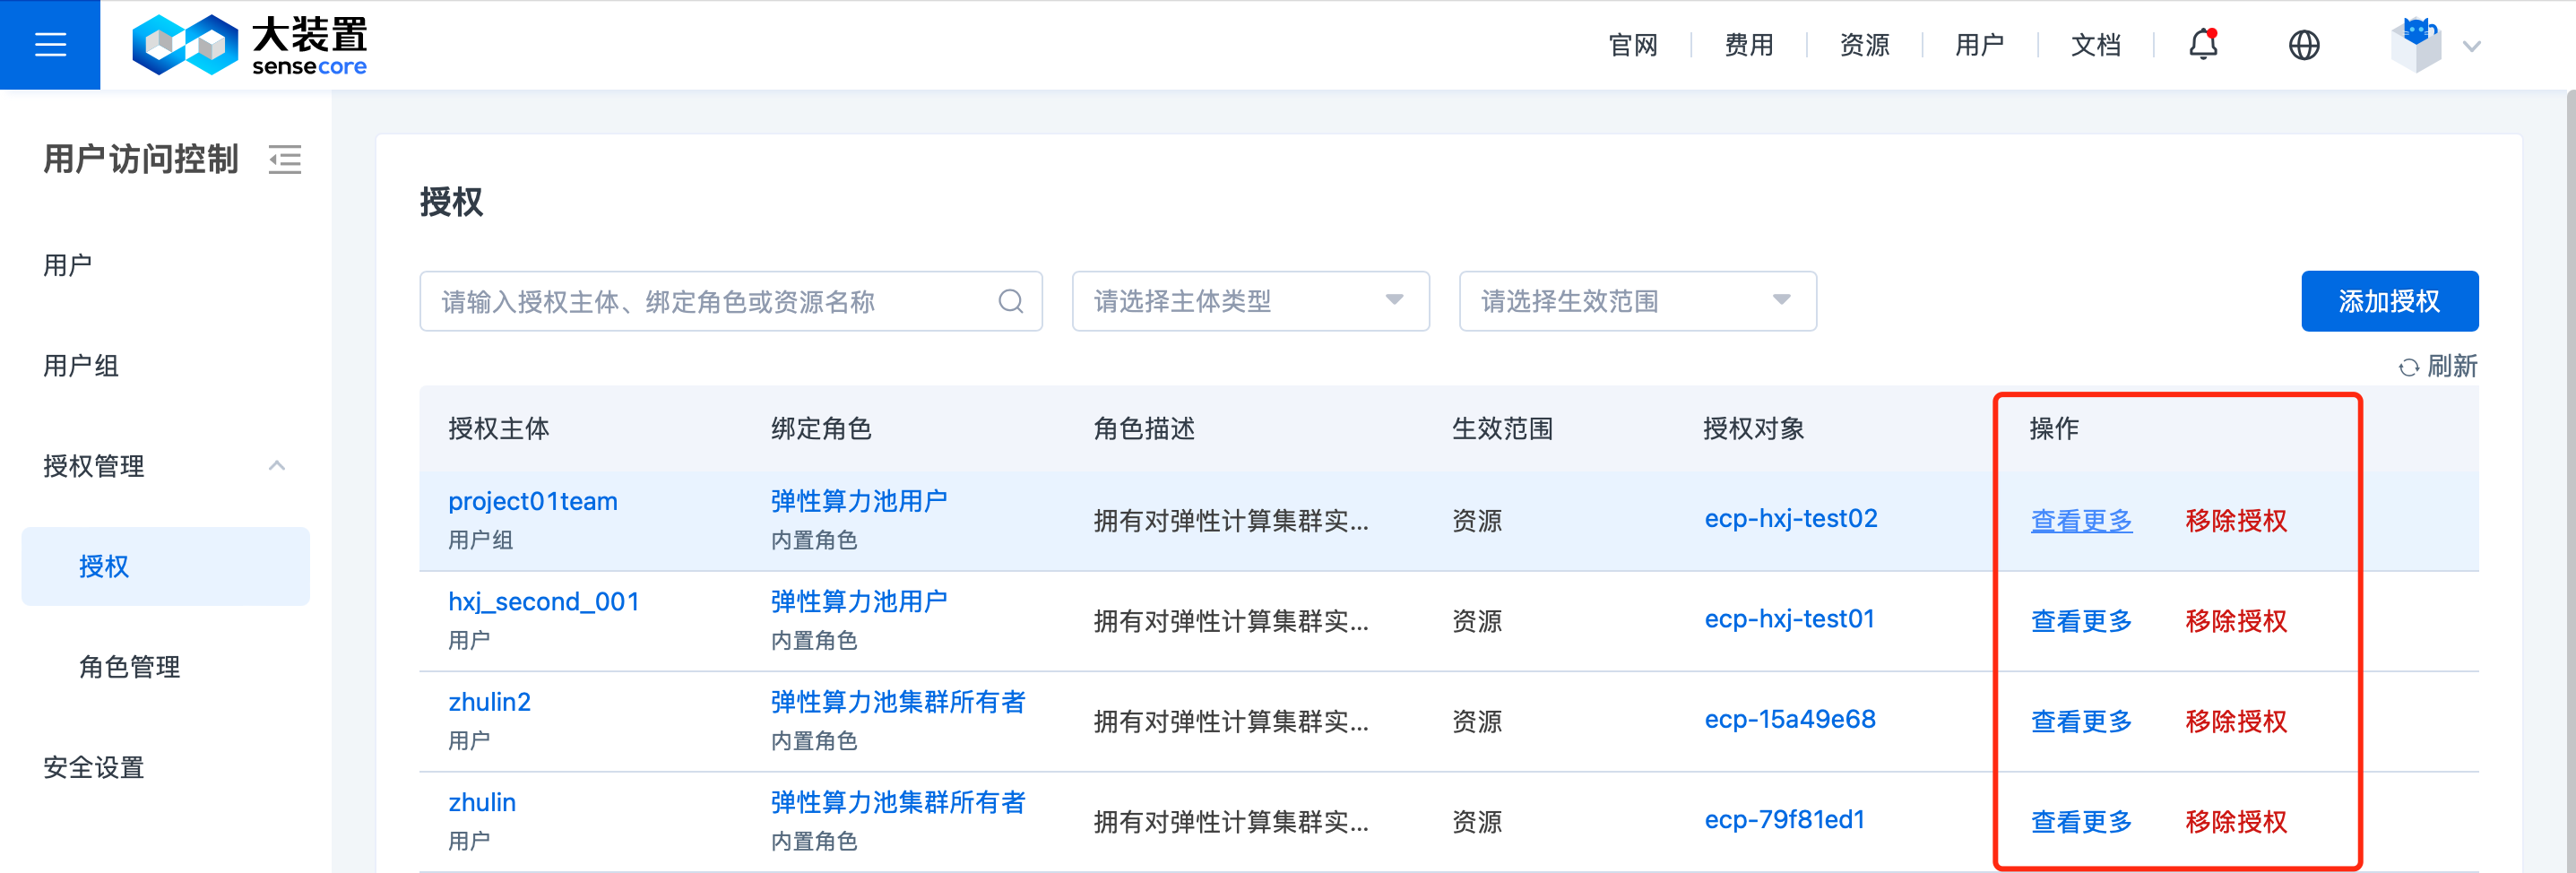
Task: Click the 生效范围 column header
Action: (1502, 429)
